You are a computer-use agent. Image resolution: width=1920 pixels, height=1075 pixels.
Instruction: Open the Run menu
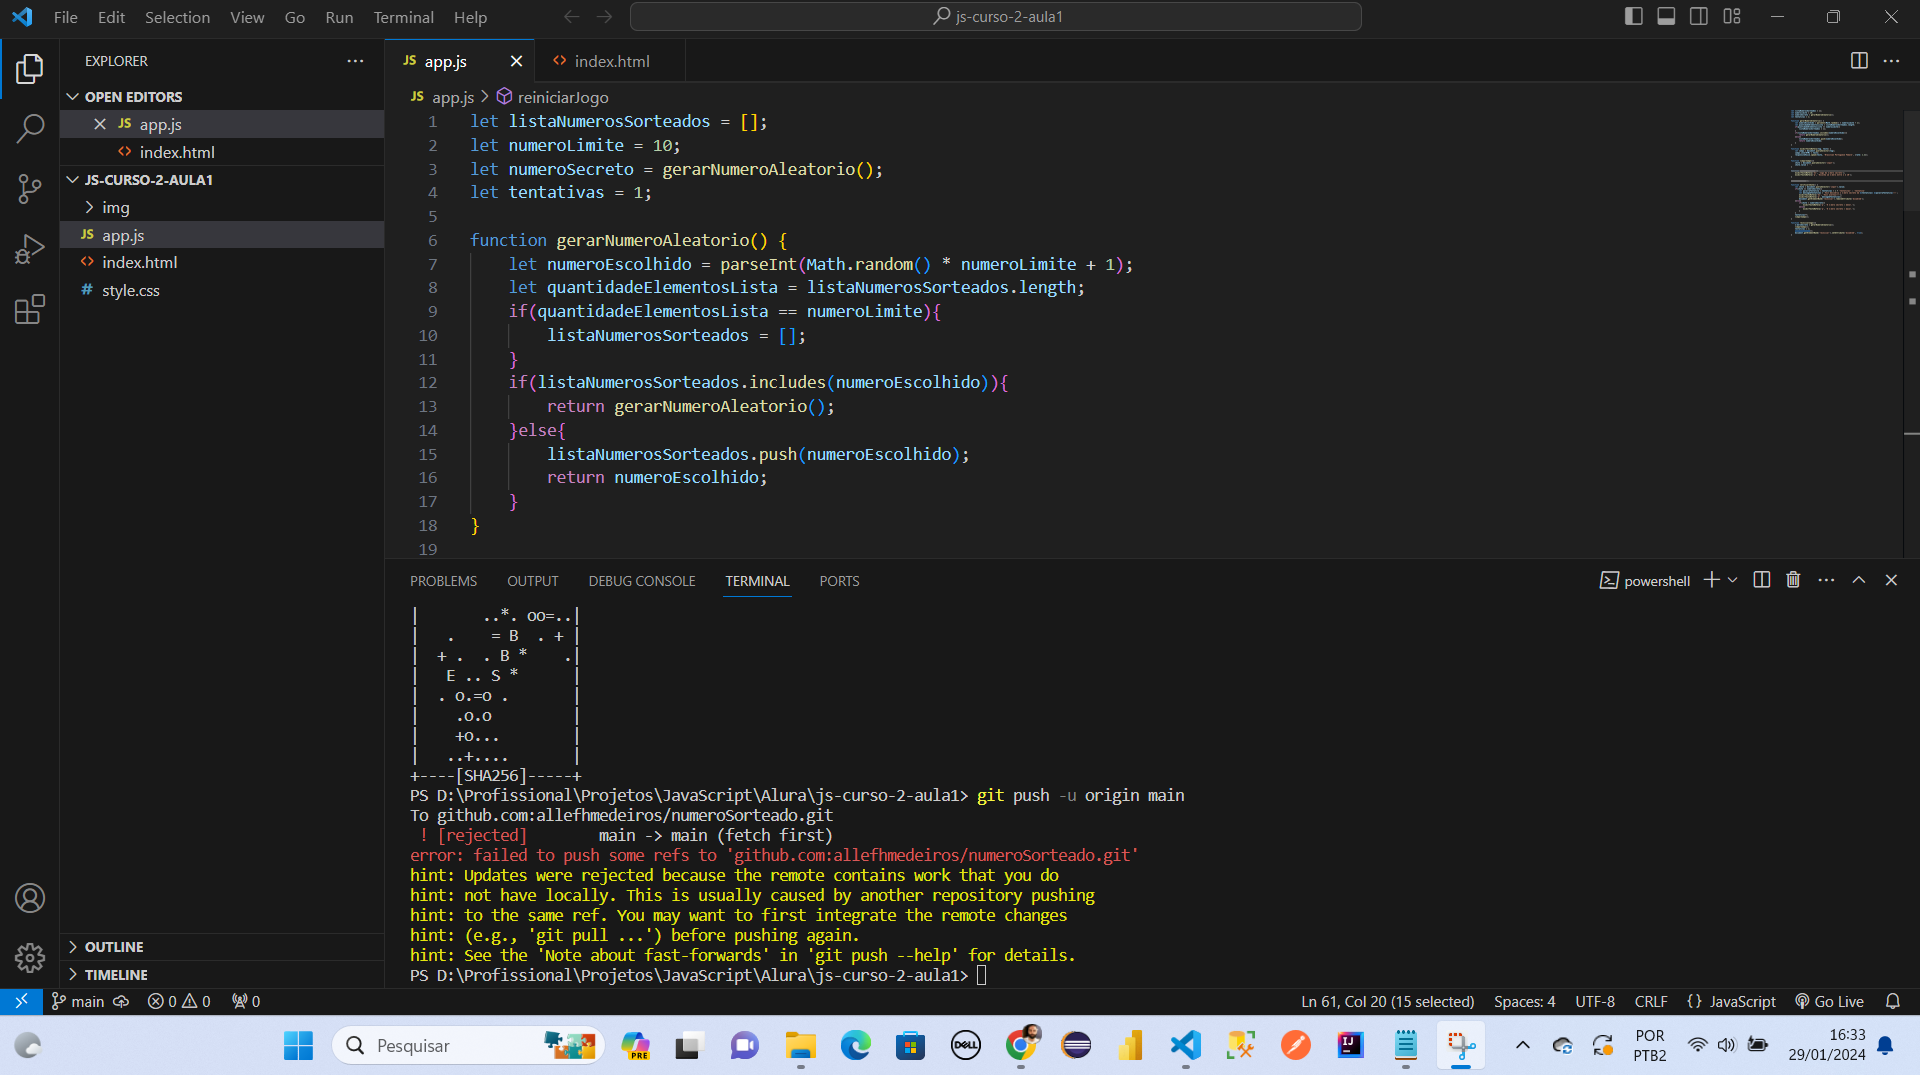tap(339, 17)
